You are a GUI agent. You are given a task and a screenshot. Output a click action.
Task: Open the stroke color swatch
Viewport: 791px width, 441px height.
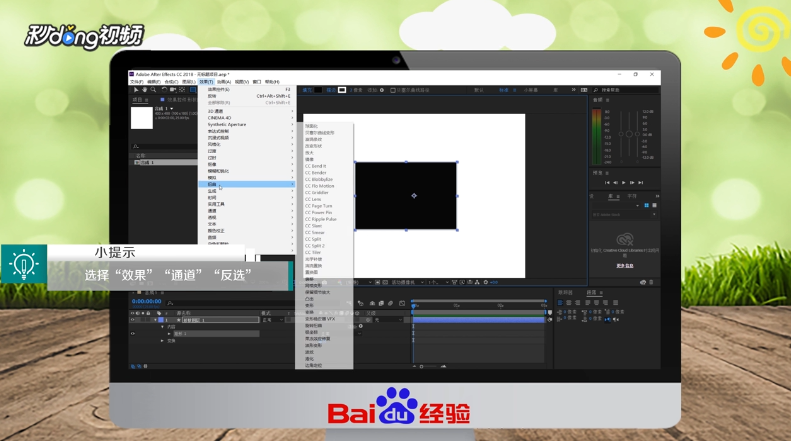(342, 90)
